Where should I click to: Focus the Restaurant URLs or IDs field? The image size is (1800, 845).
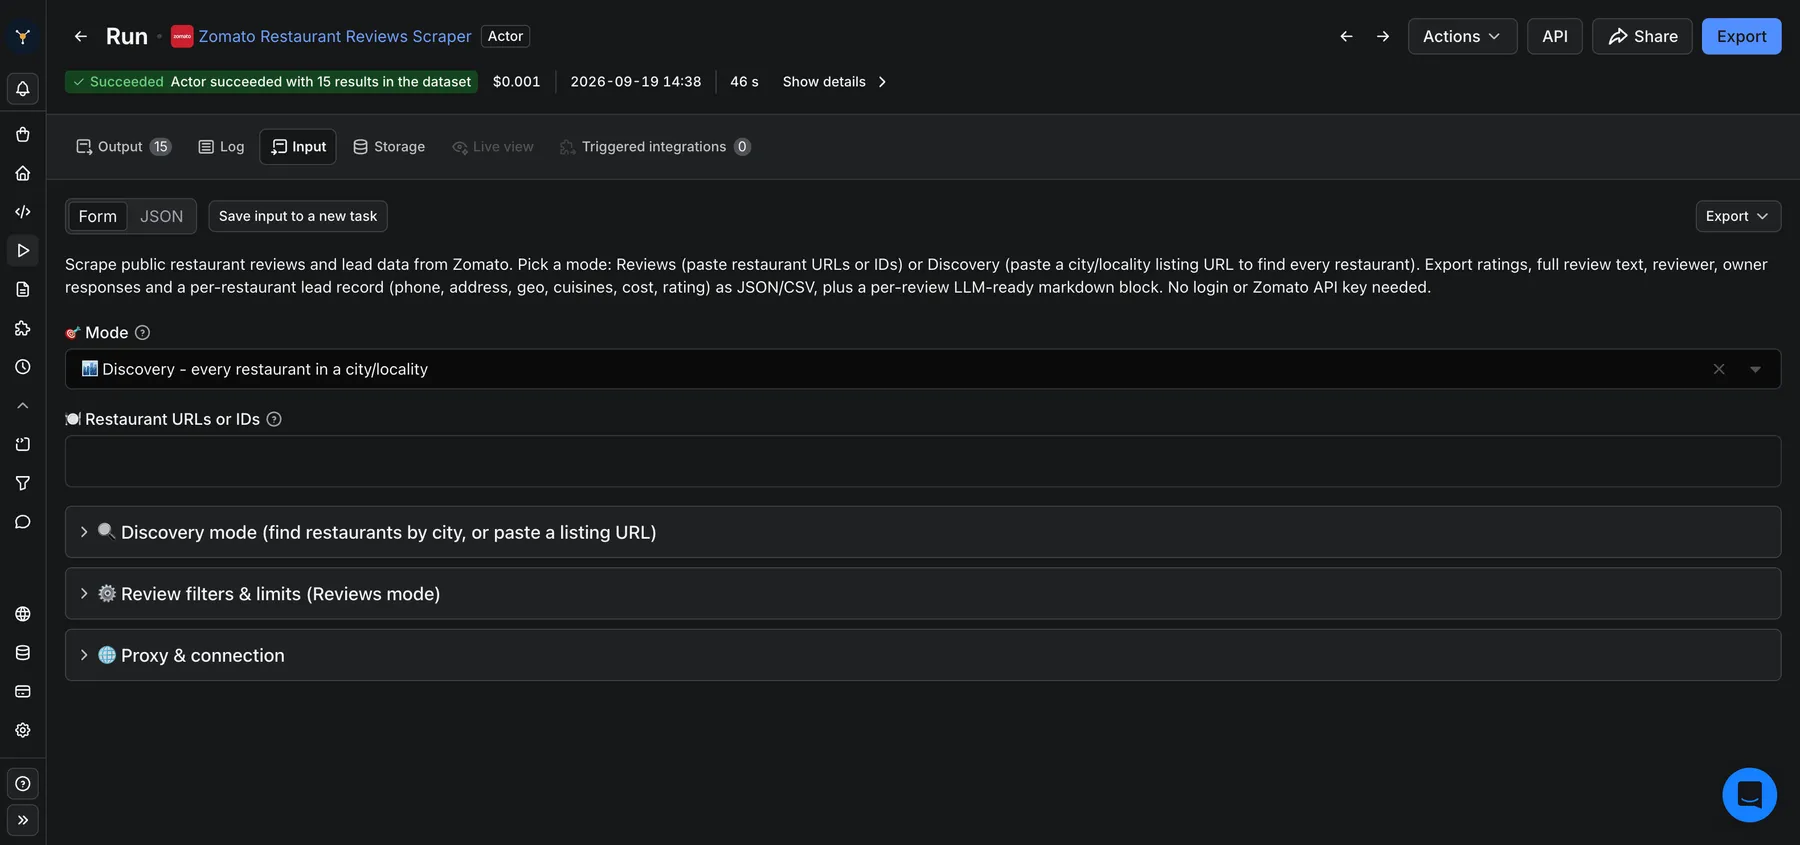tap(922, 461)
